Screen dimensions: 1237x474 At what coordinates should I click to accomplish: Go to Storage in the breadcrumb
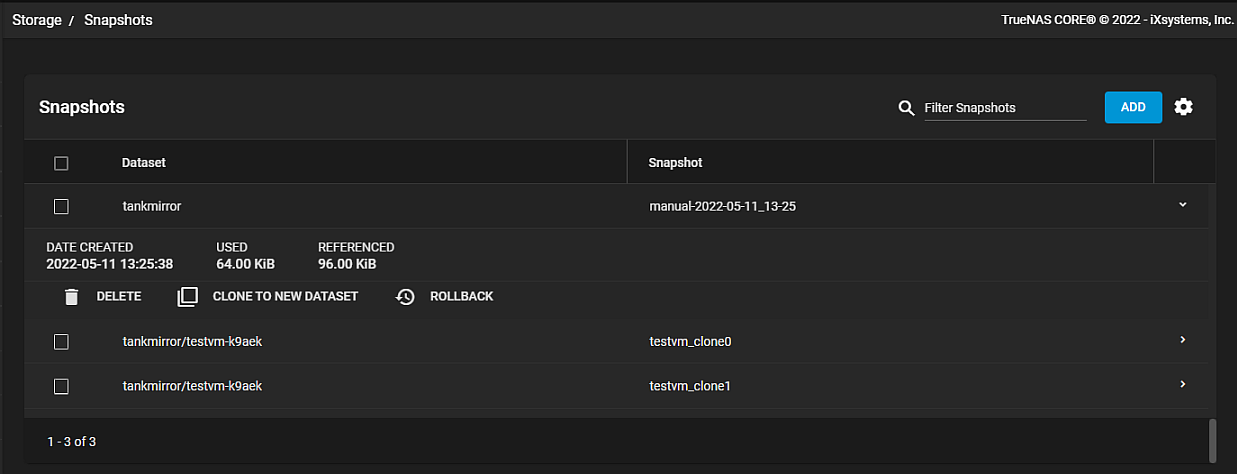[37, 20]
